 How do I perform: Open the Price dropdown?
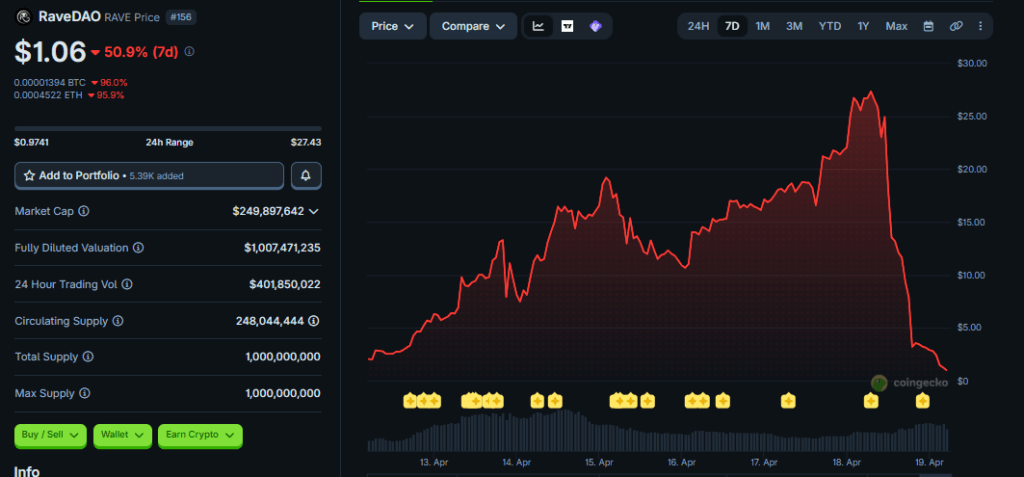click(392, 26)
